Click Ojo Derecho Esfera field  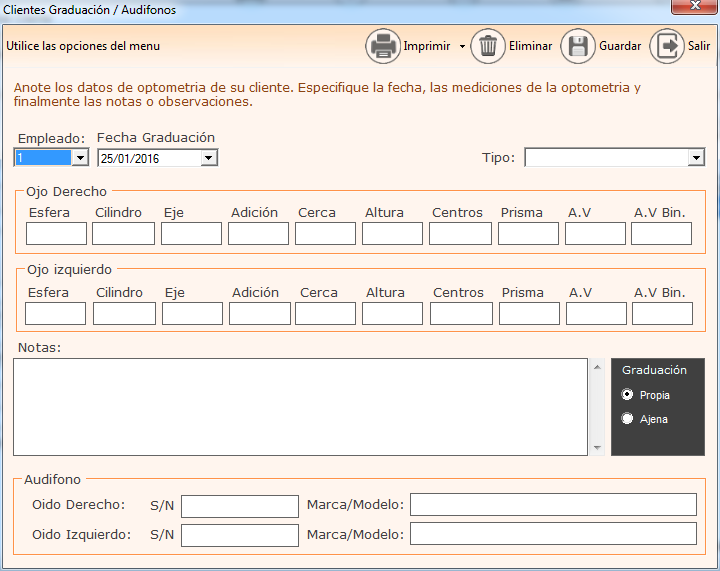click(56, 234)
